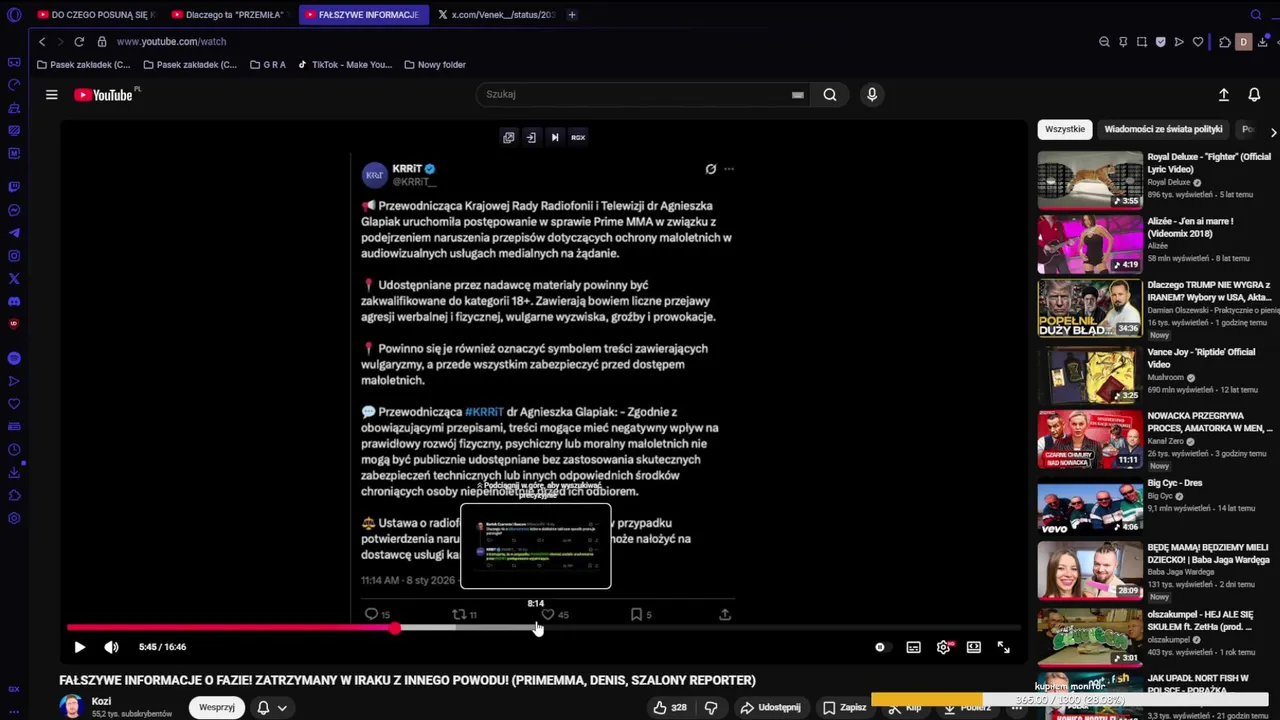This screenshot has width=1280, height=720.
Task: Click the Zapisz save button
Action: pyautogui.click(x=844, y=707)
